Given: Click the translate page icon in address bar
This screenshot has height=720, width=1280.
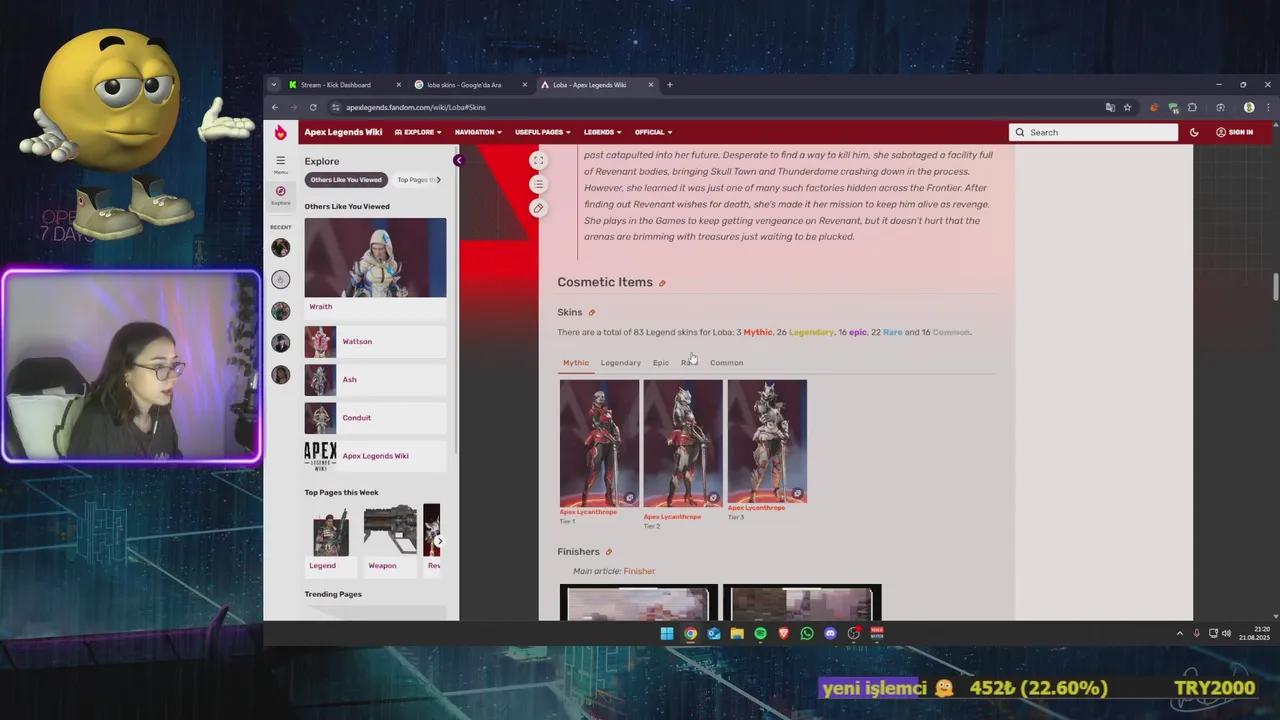Looking at the screenshot, I should (x=1110, y=107).
